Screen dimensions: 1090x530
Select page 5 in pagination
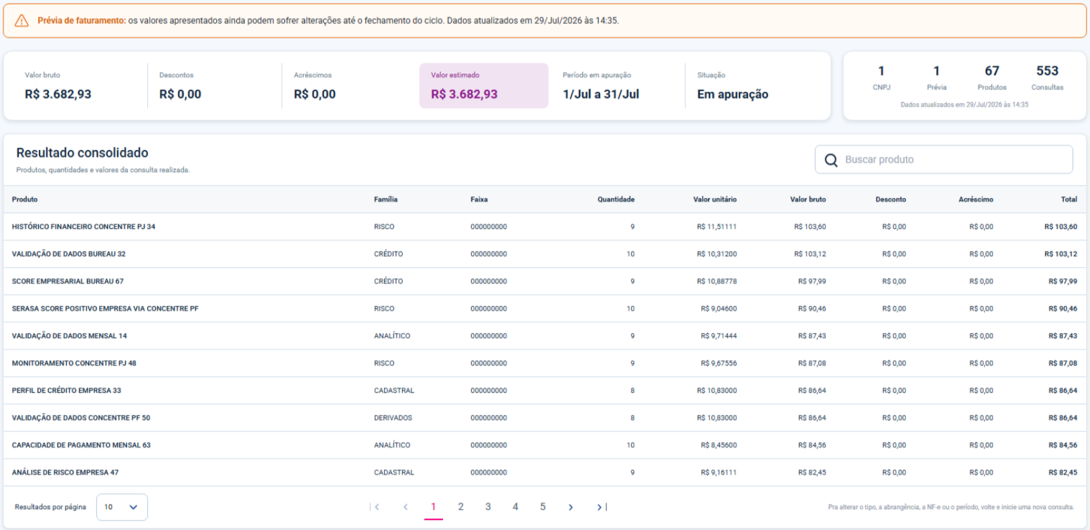tap(543, 507)
